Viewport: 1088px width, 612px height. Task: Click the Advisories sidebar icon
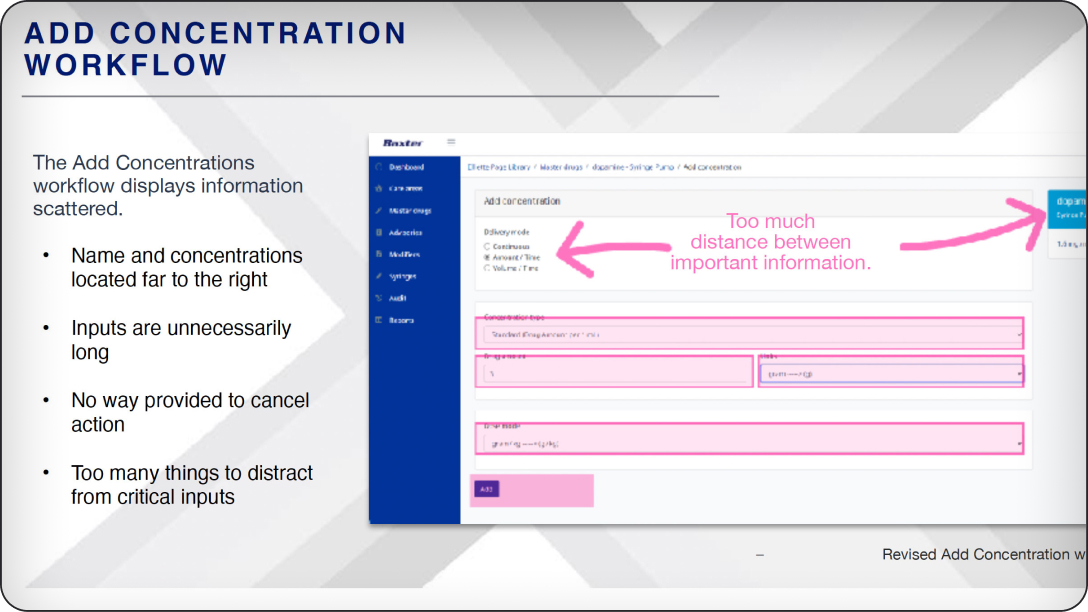tap(378, 233)
